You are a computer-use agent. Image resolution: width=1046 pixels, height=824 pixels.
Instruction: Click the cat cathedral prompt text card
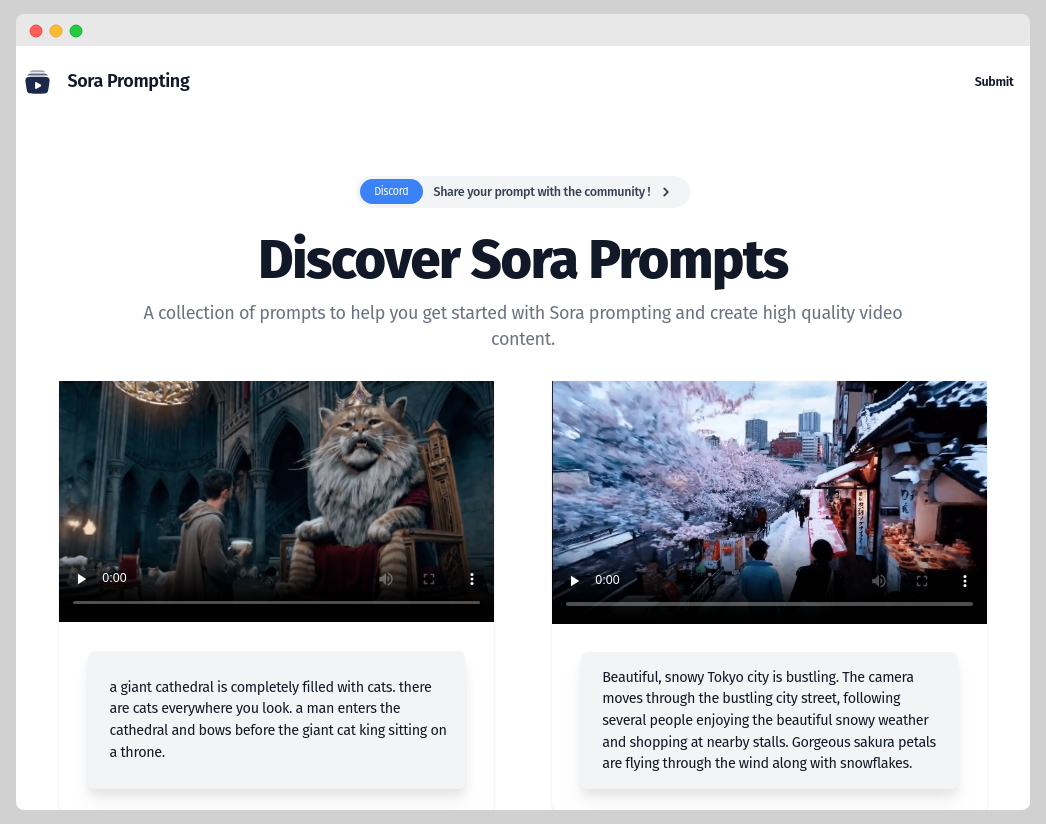click(276, 719)
